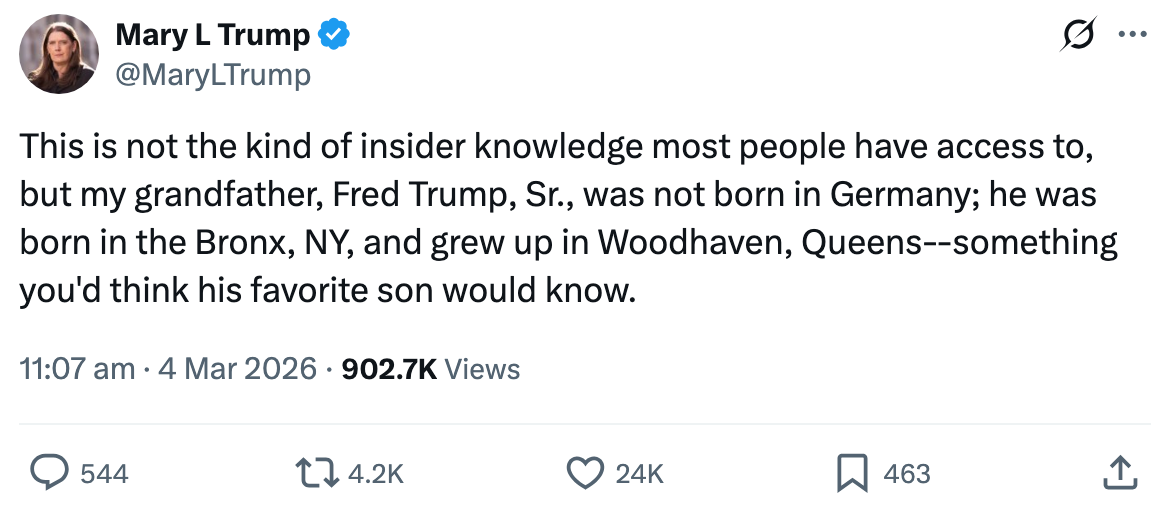Screen dimensions: 1170x508
Task: Like the tweet with the heart icon
Action: tap(585, 472)
